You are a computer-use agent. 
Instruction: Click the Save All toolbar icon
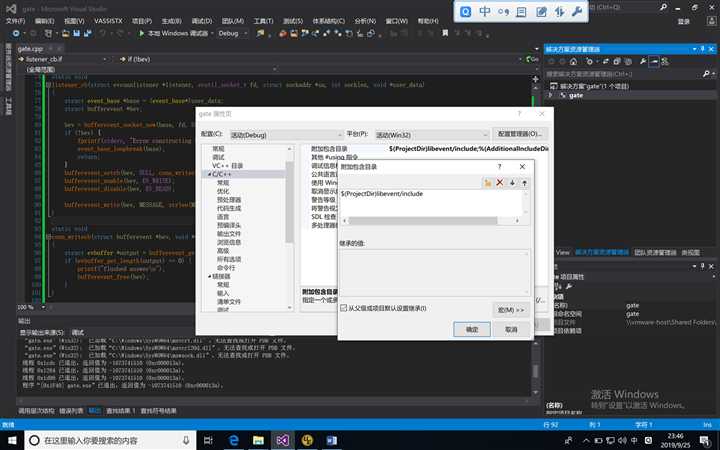click(87, 33)
